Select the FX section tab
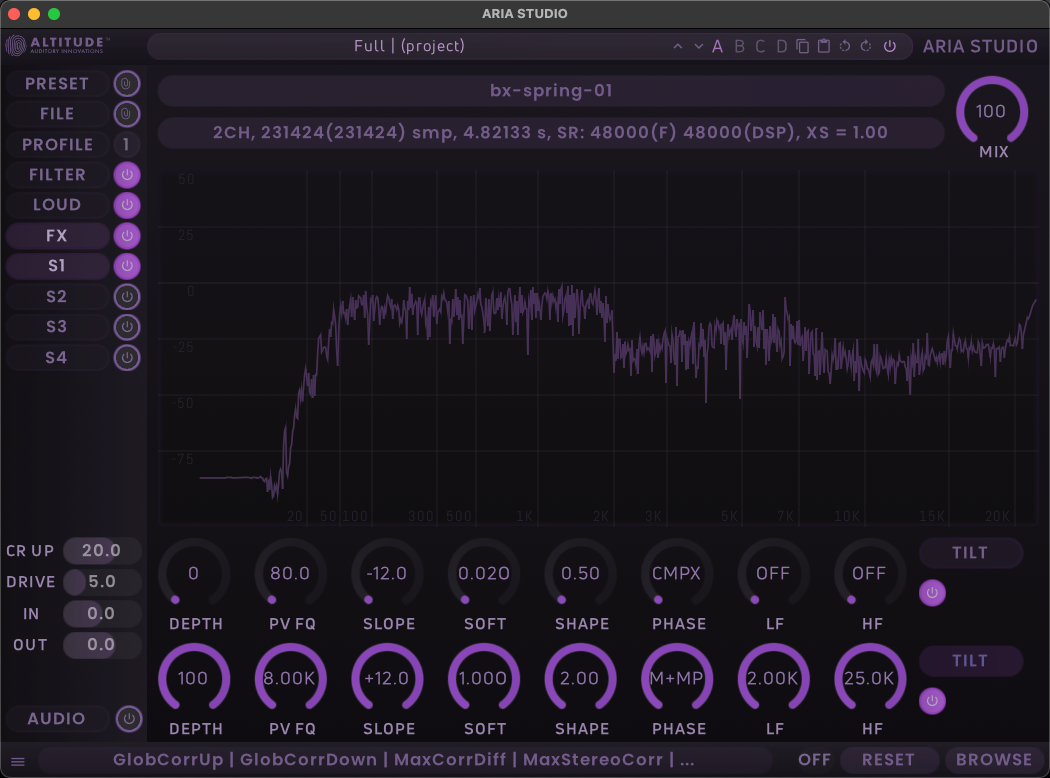This screenshot has height=778, width=1050. pos(57,236)
